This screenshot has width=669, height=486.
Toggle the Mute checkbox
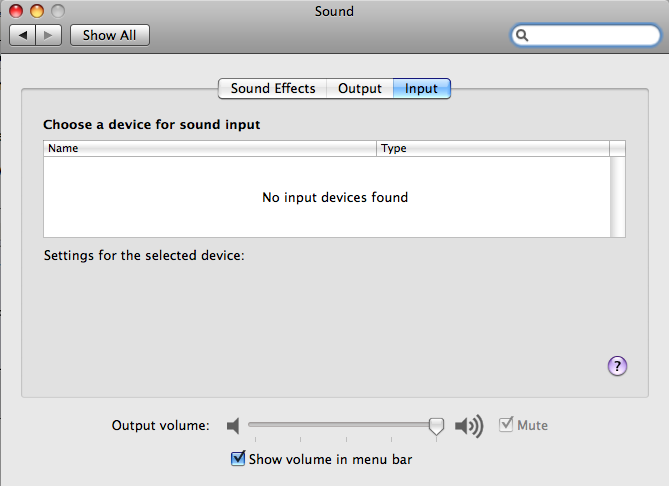pyautogui.click(x=506, y=425)
